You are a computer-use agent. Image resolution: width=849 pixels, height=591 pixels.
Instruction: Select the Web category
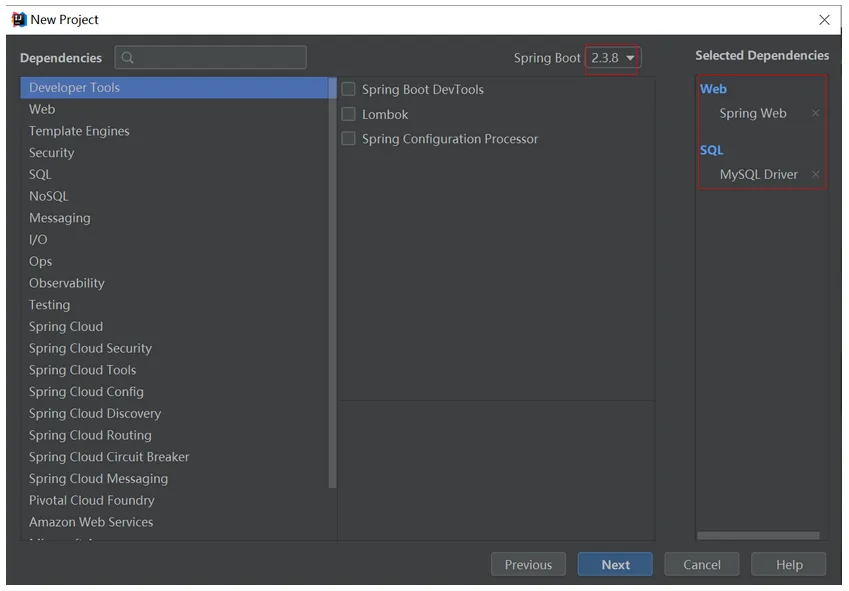174,109
